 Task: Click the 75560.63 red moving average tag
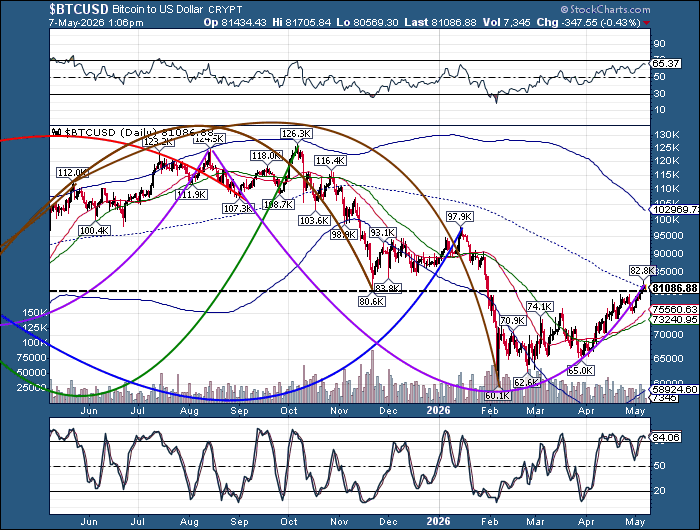[674, 309]
